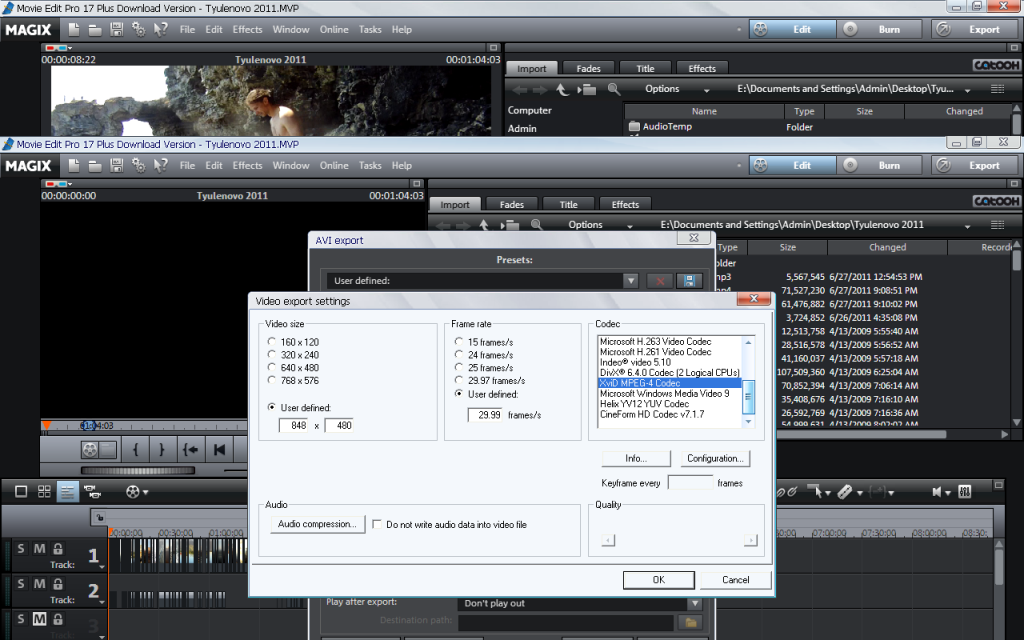
Task: Enable the 640 x 480 video size option
Action: tap(272, 365)
